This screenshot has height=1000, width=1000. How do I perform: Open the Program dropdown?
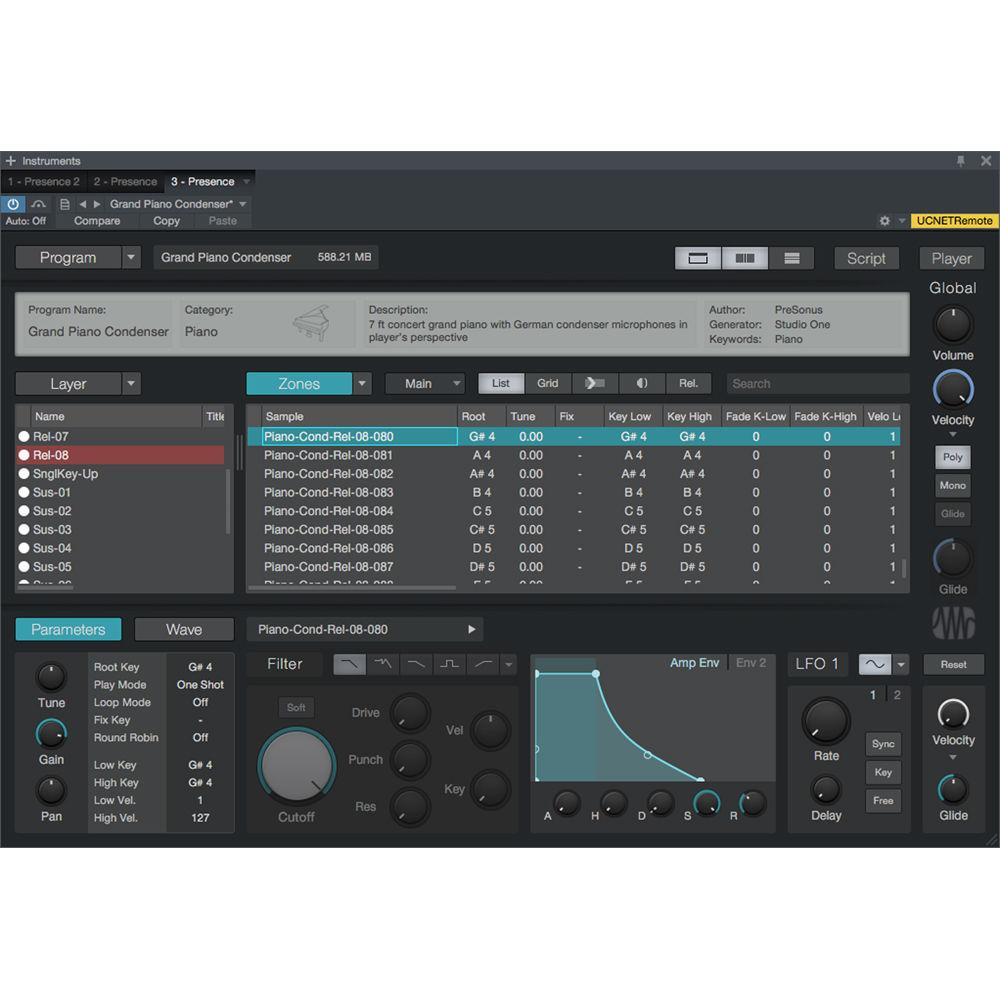click(131, 257)
